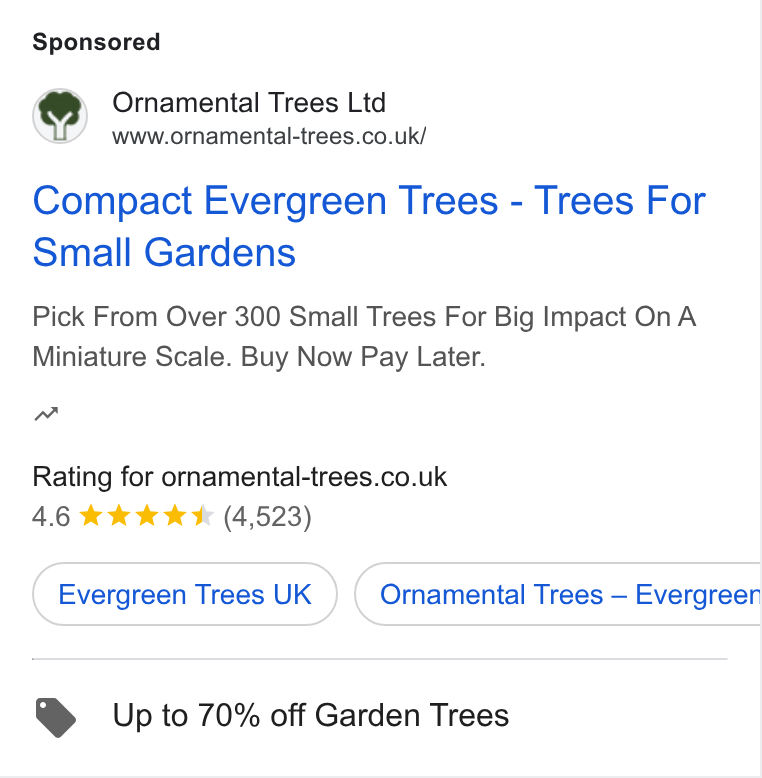Click the half-filled fifth rating star
Image resolution: width=762 pixels, height=778 pixels.
click(203, 516)
